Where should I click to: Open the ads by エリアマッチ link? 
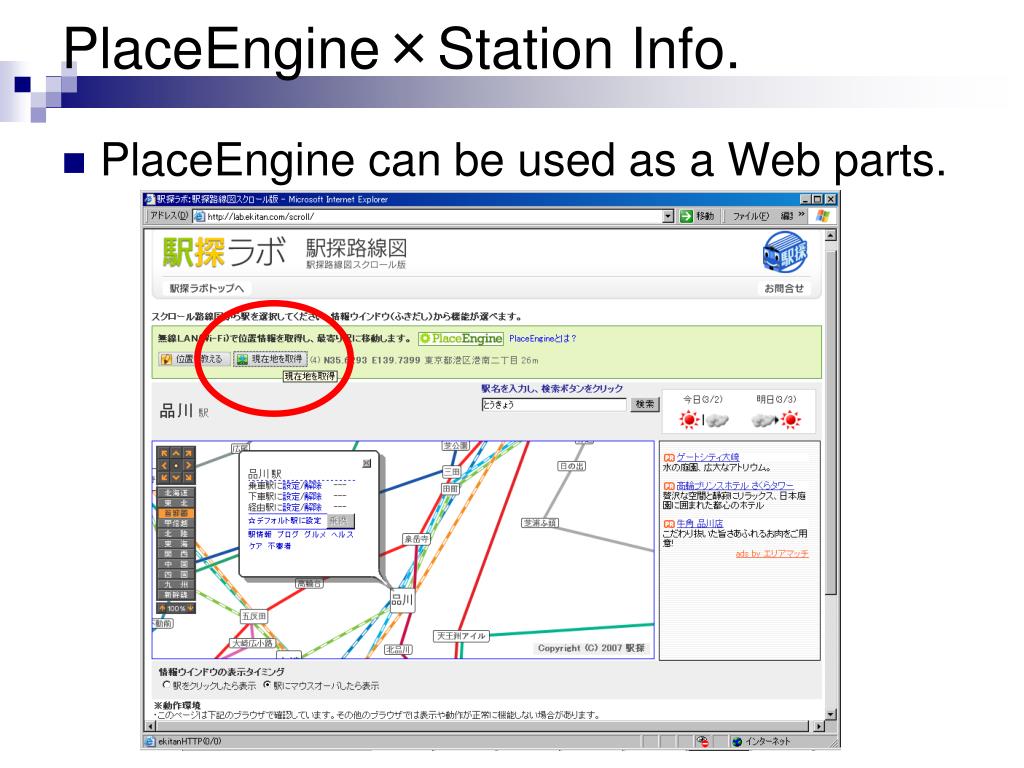tap(772, 554)
